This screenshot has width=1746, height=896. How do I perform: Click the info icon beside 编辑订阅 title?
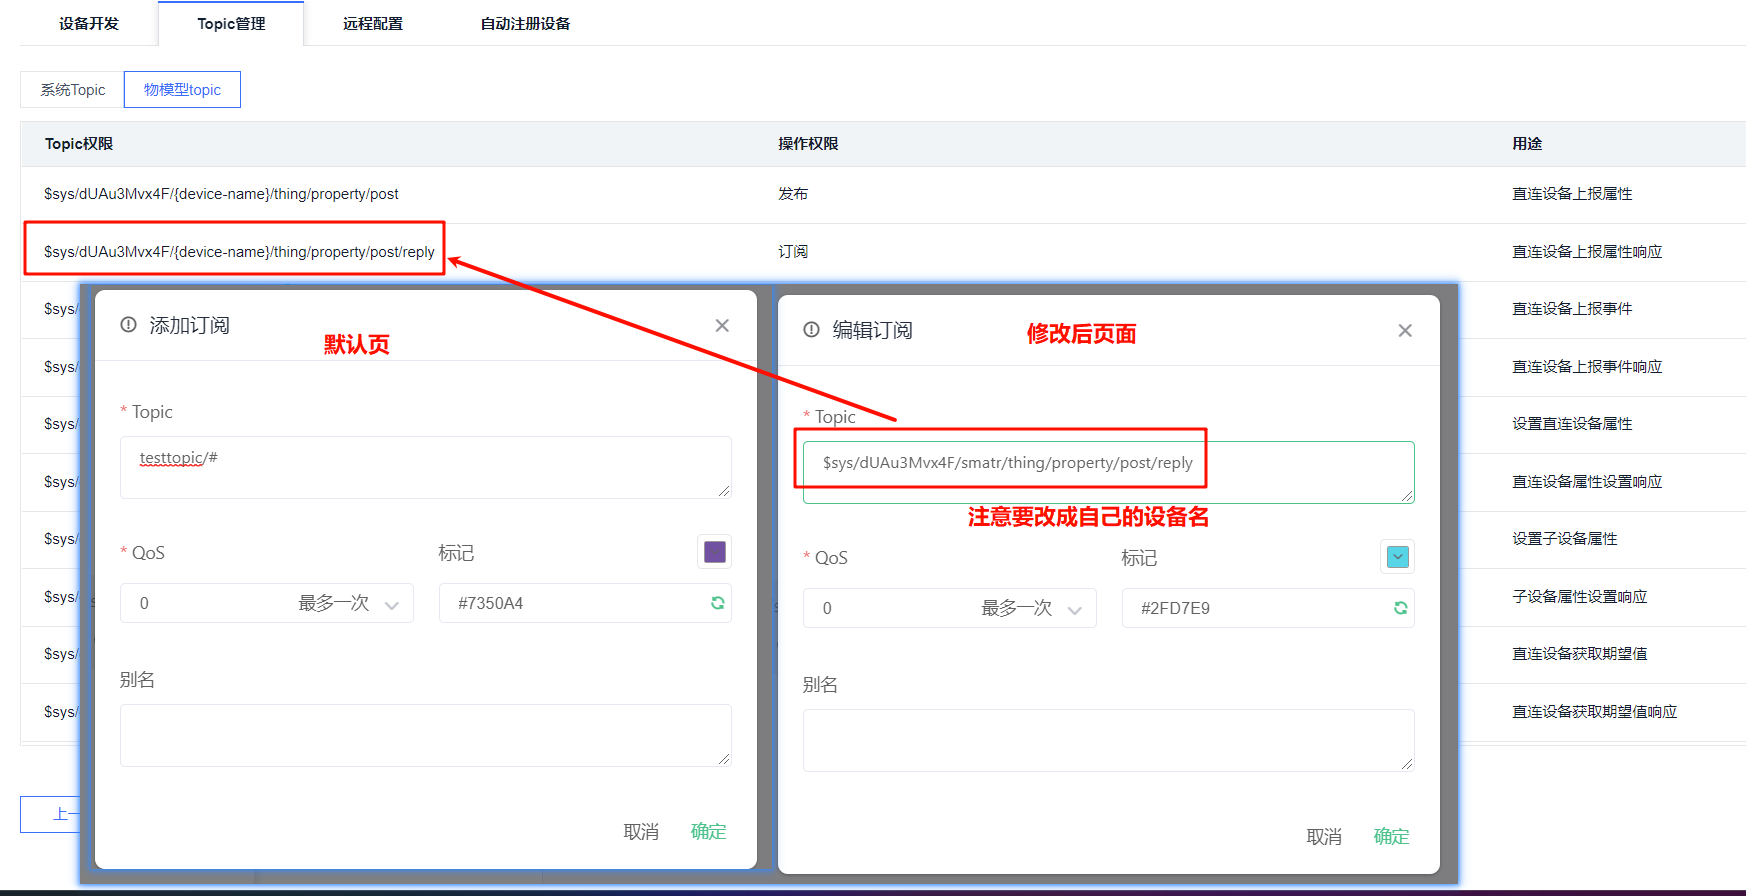point(811,330)
